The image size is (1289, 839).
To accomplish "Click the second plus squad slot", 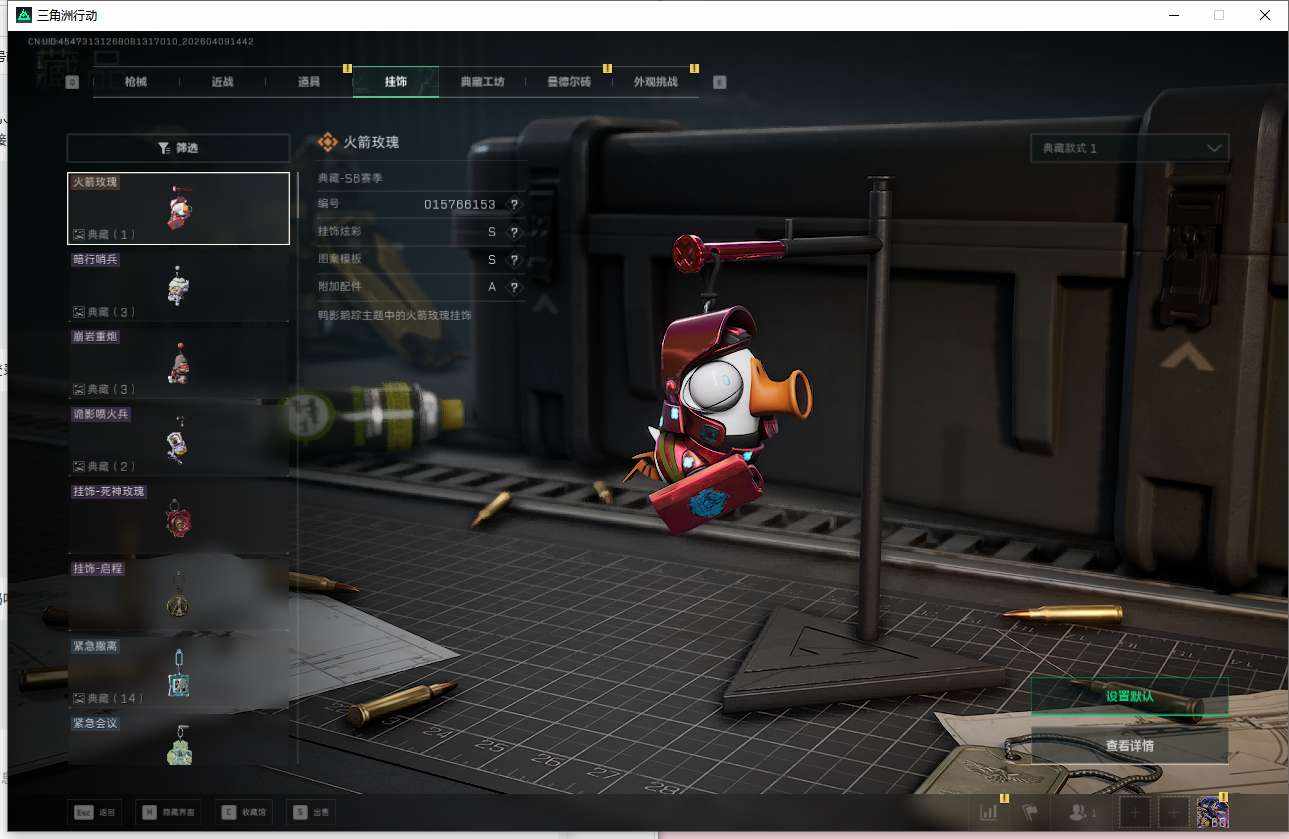I will pos(1174,813).
